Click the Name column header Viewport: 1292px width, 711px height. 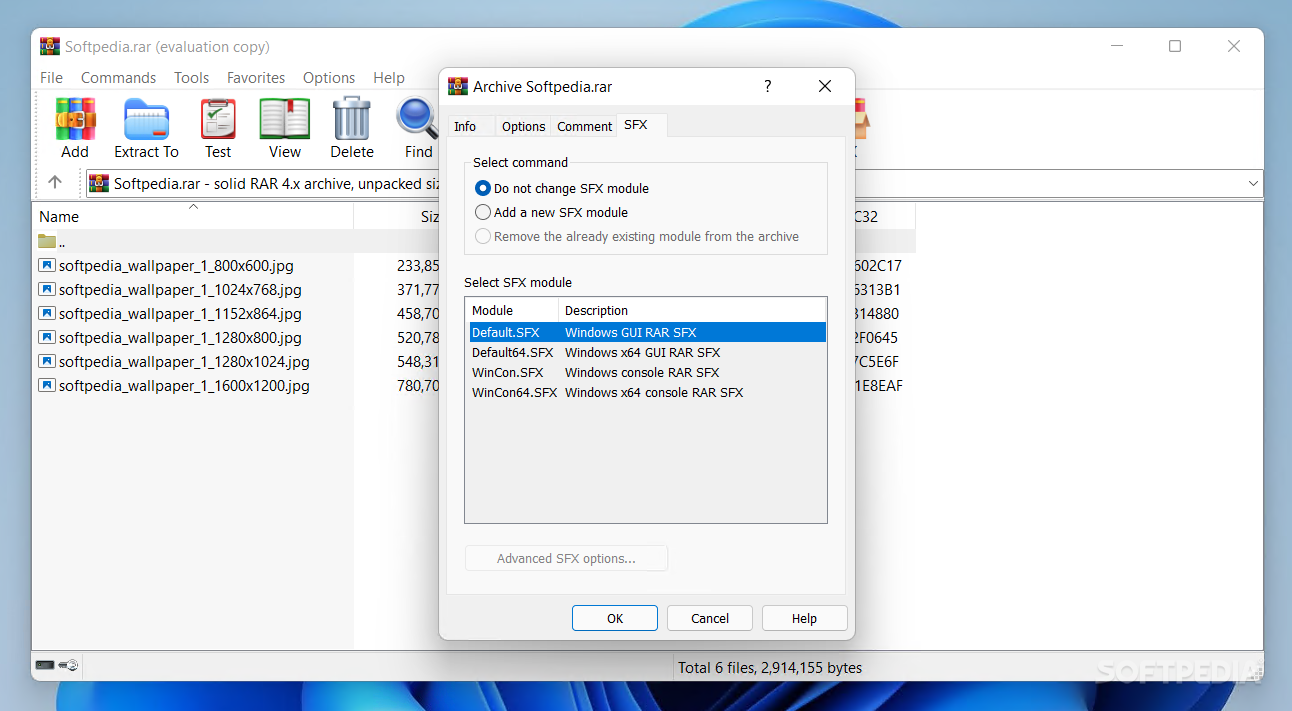(193, 216)
